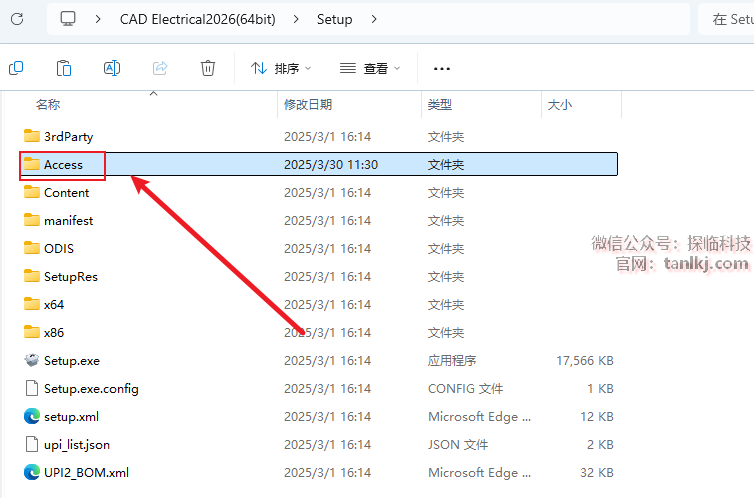The height and width of the screenshot is (498, 754).
Task: Click the Setup.exe.config file icon
Action: tap(32, 388)
